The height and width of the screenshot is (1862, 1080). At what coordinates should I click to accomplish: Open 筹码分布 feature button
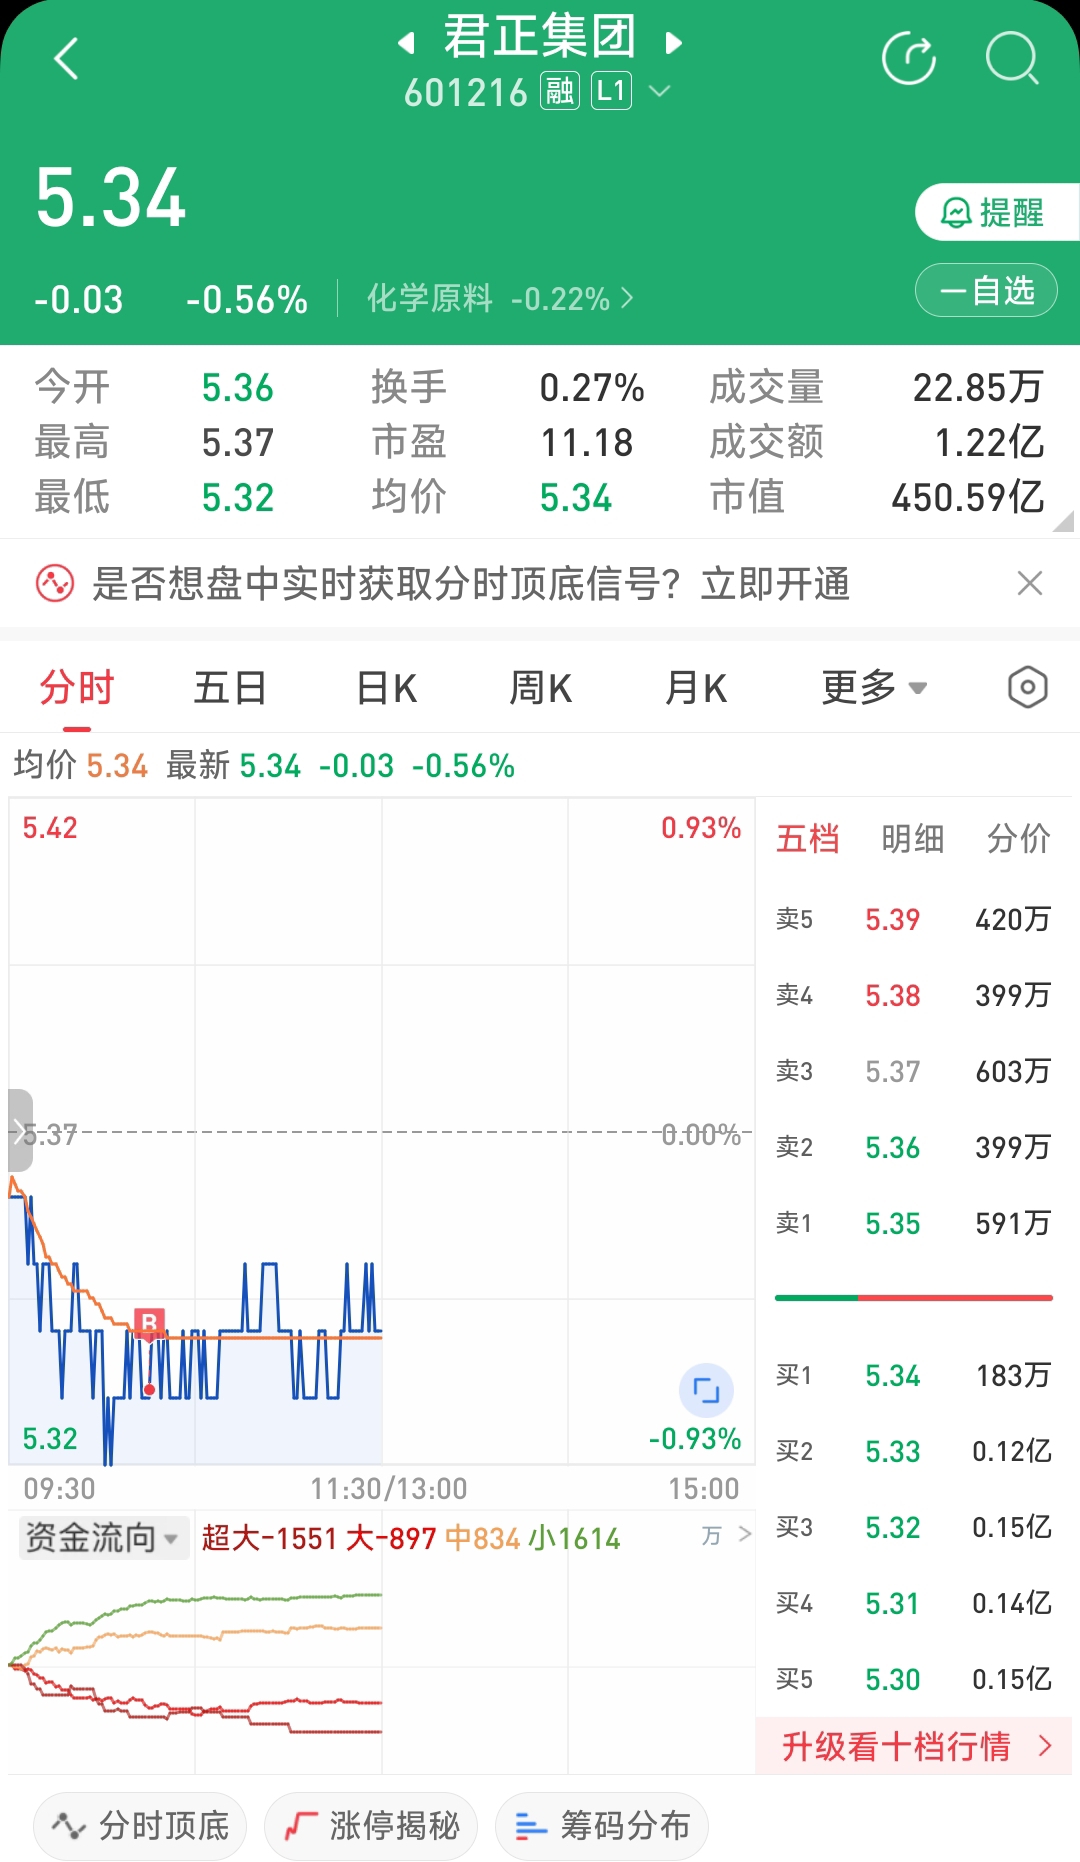pyautogui.click(x=602, y=1826)
